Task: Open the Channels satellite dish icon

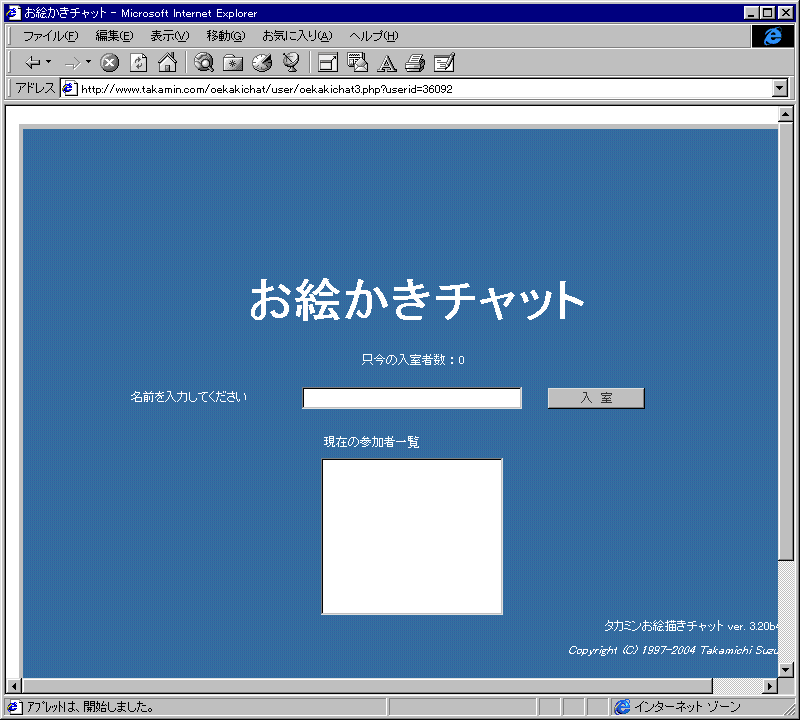Action: point(291,62)
